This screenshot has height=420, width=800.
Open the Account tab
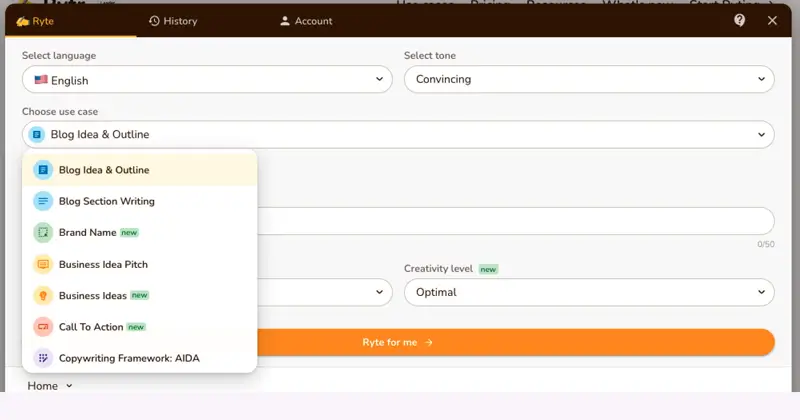[306, 21]
